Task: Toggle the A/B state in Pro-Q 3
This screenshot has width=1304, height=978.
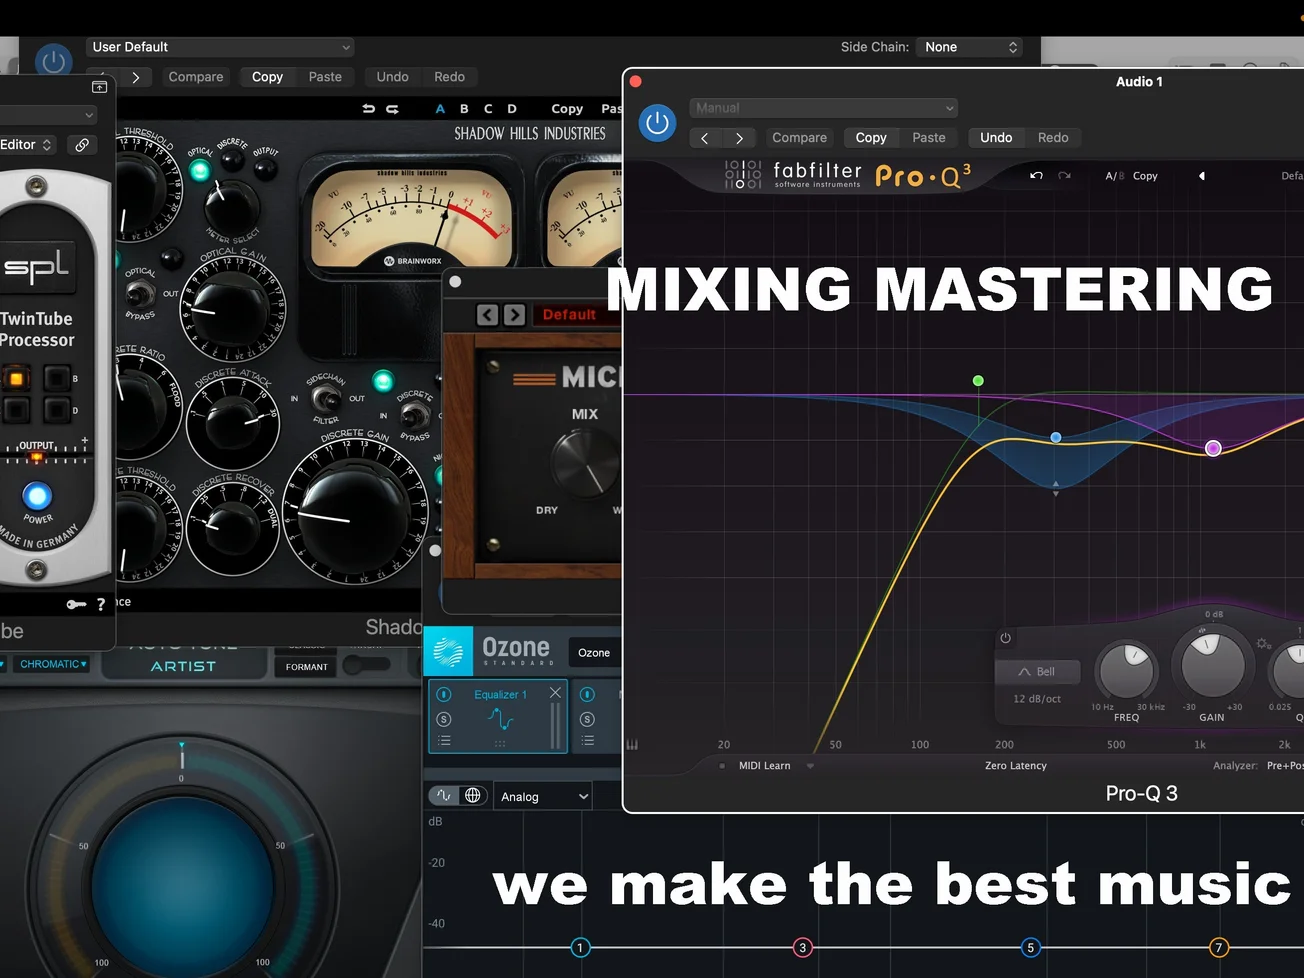Action: click(x=1114, y=176)
